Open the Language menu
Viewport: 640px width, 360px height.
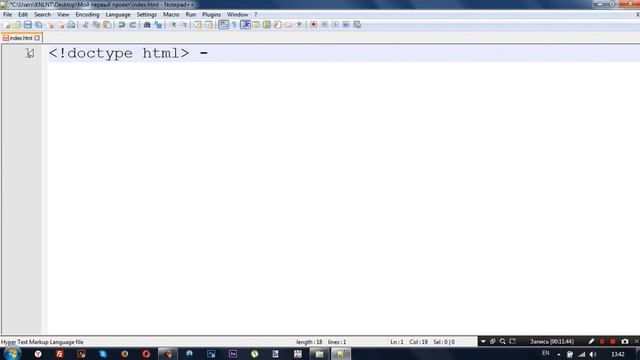pyautogui.click(x=118, y=14)
